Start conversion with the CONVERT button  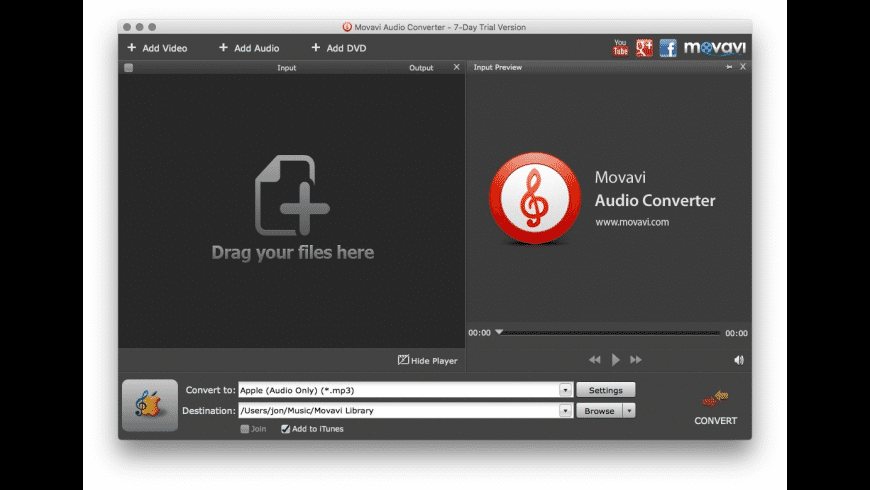[x=715, y=407]
